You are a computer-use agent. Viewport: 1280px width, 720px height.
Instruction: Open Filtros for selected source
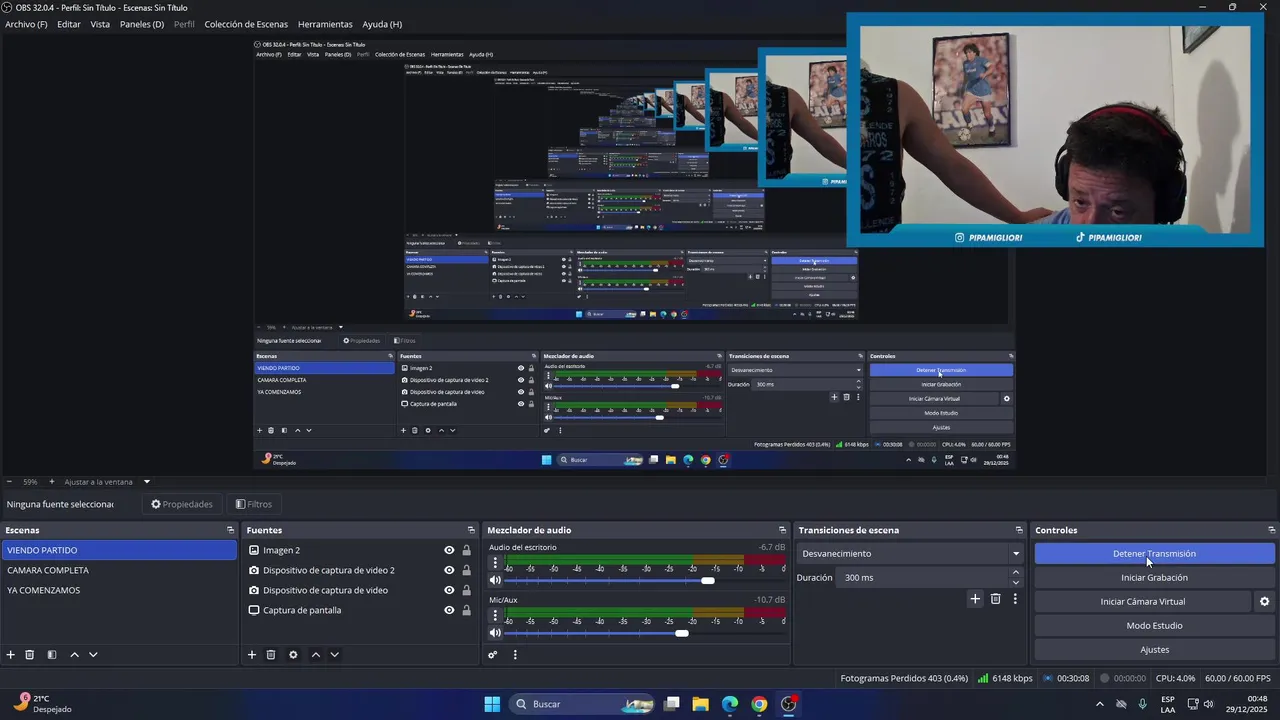(253, 504)
